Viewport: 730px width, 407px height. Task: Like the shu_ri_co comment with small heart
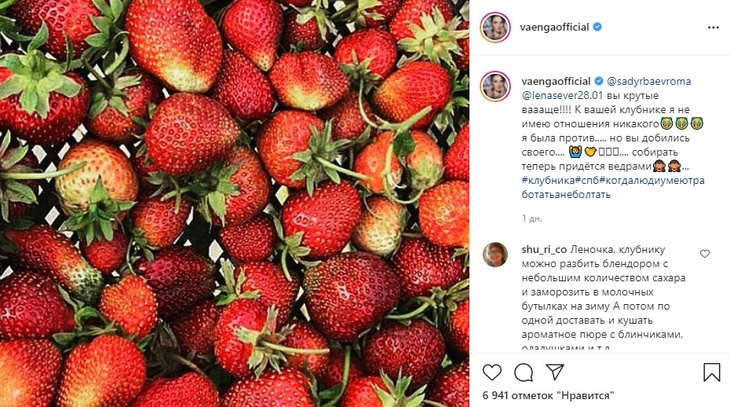[x=705, y=254]
